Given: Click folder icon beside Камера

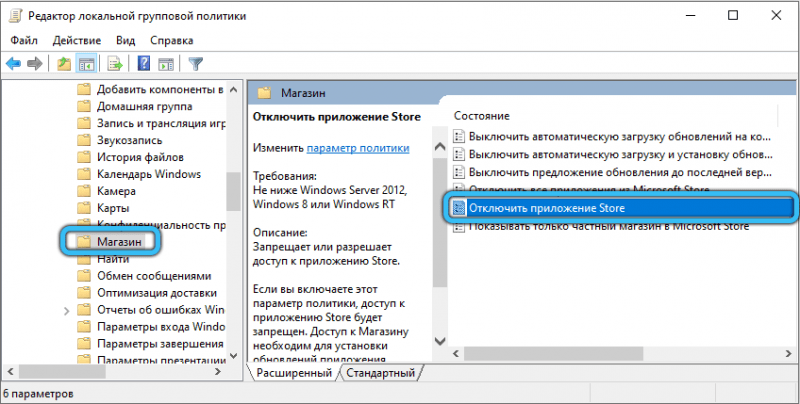Looking at the screenshot, I should pyautogui.click(x=84, y=191).
